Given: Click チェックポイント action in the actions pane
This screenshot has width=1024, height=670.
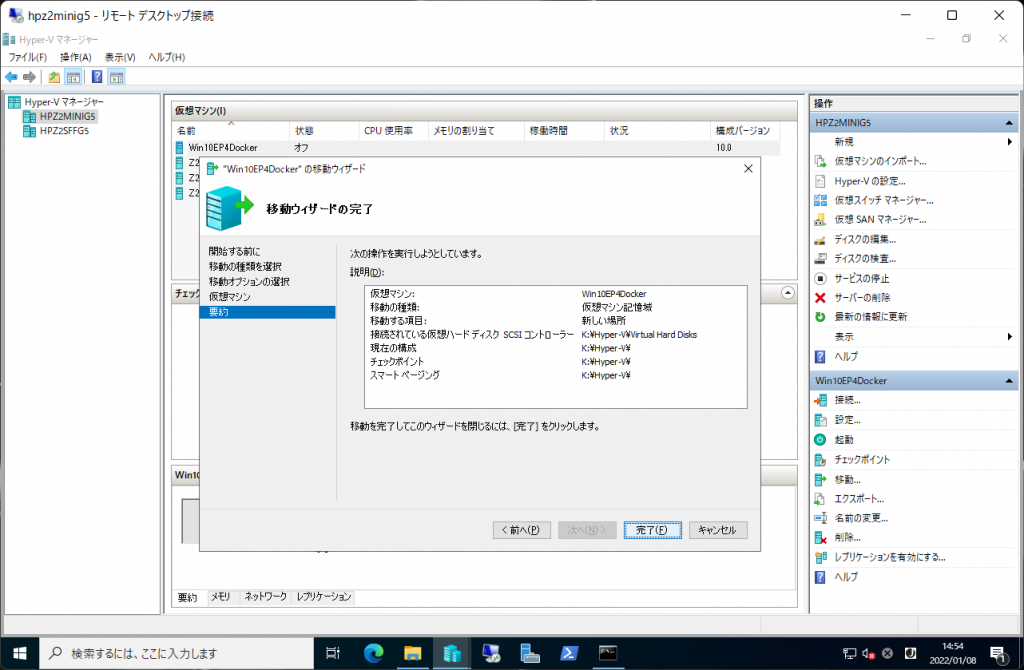Looking at the screenshot, I should click(x=862, y=459).
